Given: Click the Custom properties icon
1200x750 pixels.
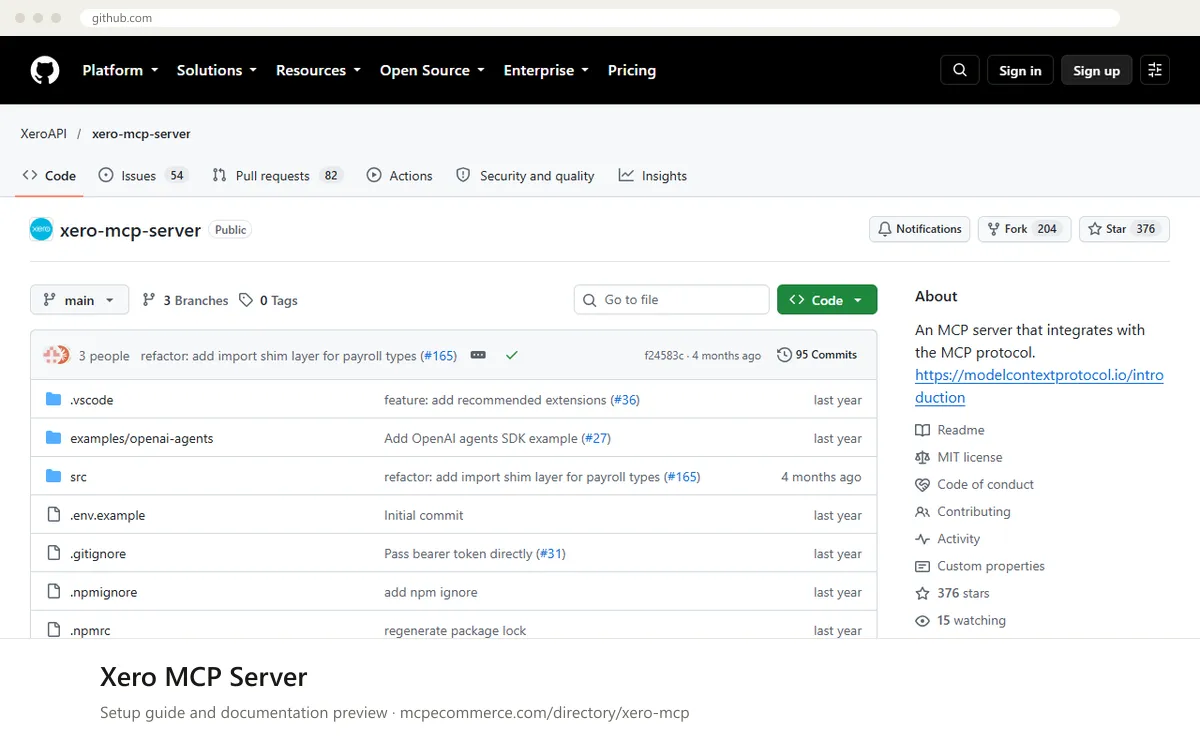Looking at the screenshot, I should [922, 566].
